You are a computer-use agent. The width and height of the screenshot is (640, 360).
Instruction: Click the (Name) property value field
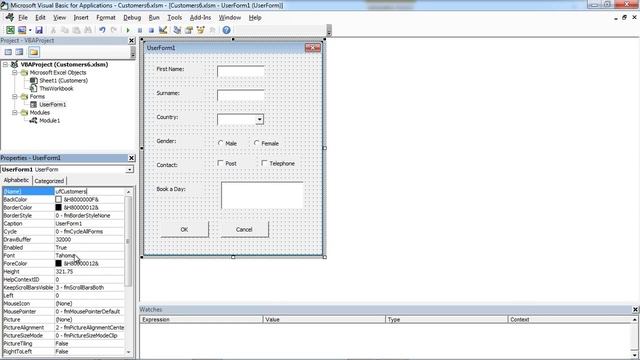click(x=89, y=191)
